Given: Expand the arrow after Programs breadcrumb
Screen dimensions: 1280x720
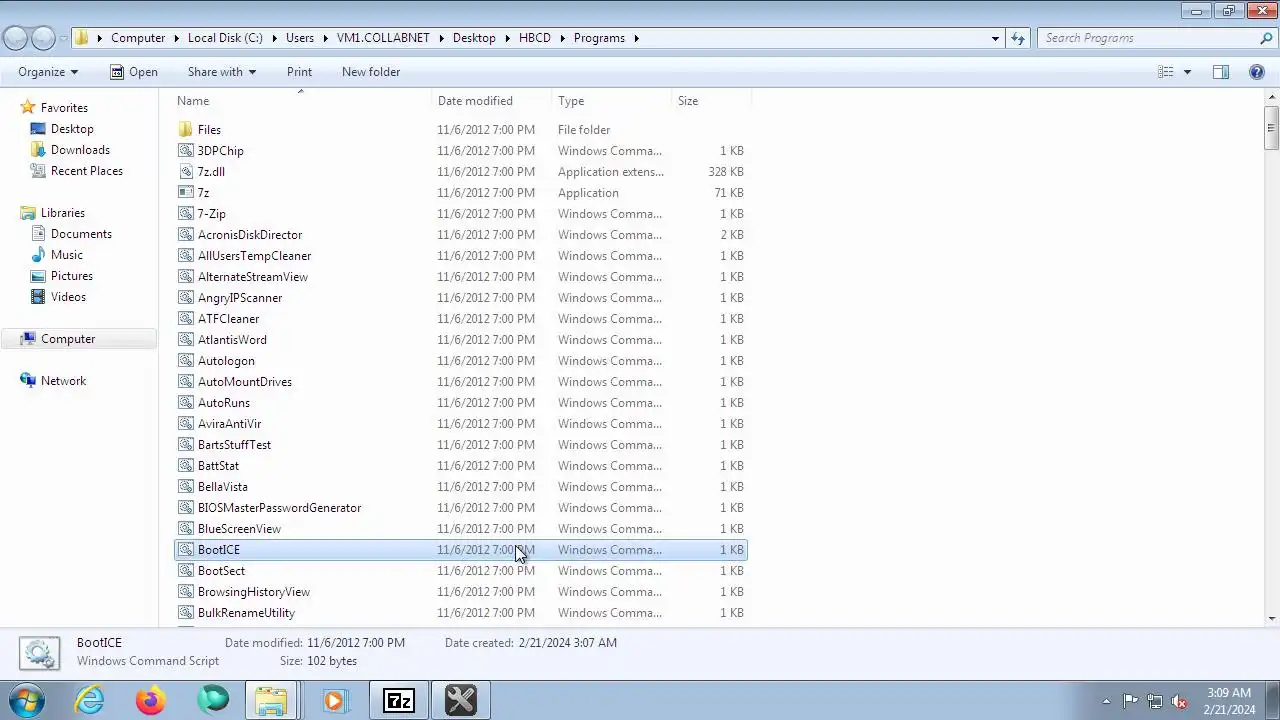Looking at the screenshot, I should click(636, 38).
